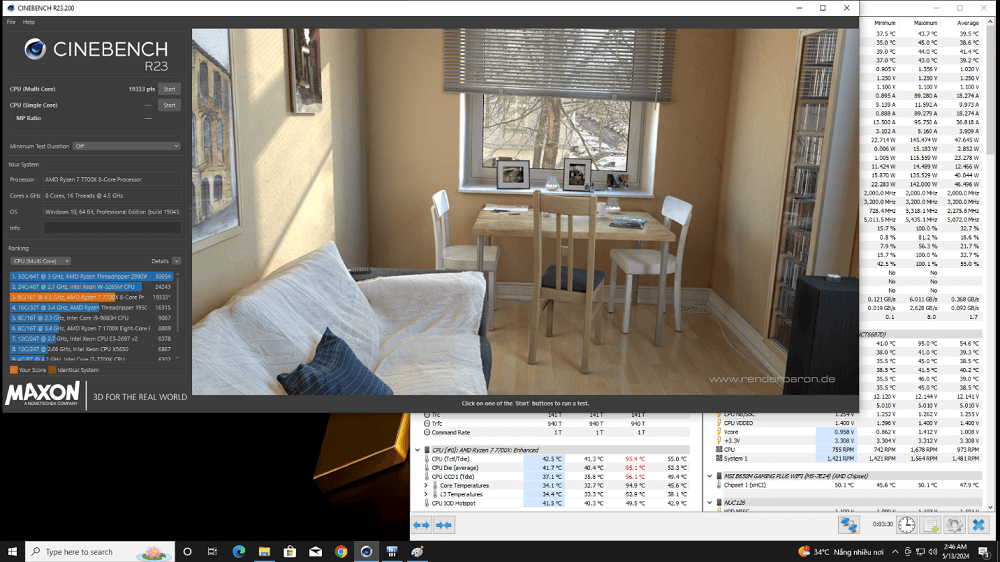Open File Explorer from the taskbar

click(264, 552)
